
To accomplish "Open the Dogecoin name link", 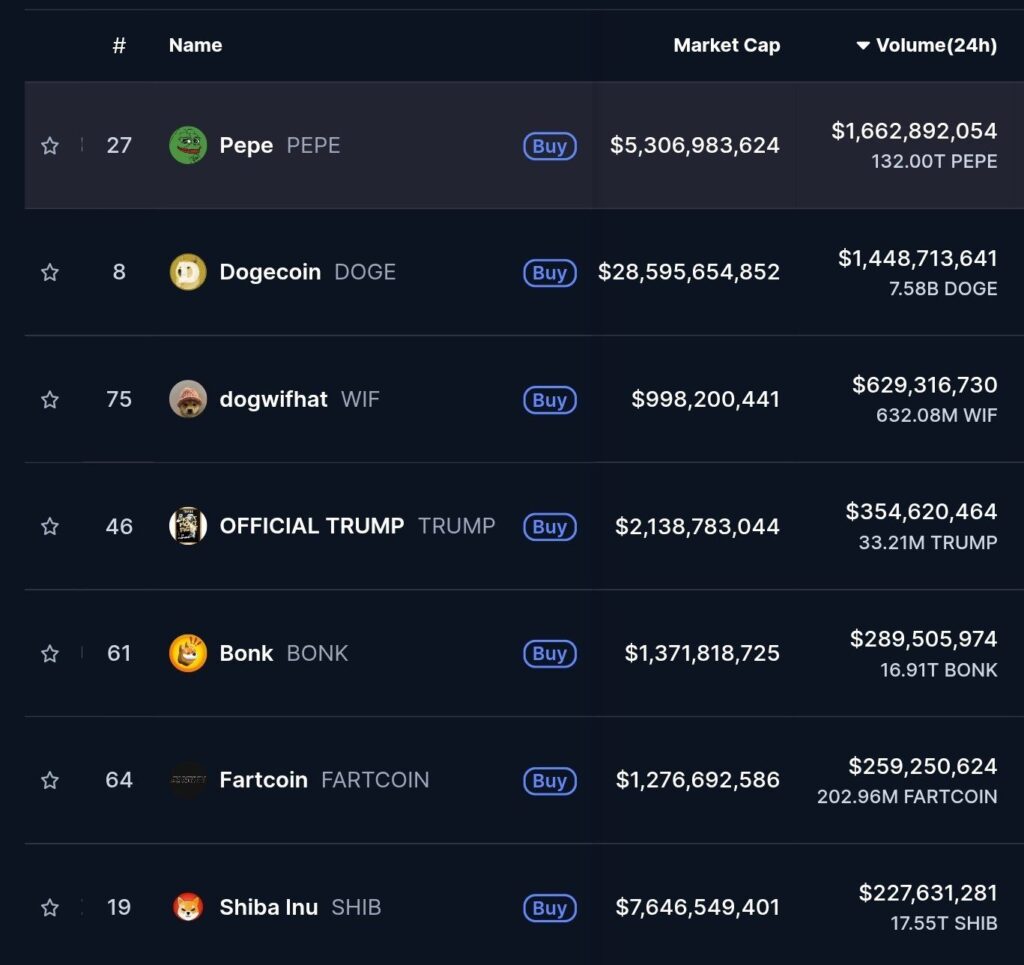I will (270, 272).
